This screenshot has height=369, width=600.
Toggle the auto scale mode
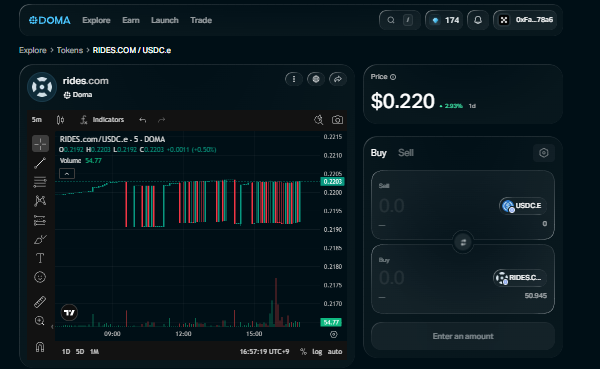click(x=335, y=351)
